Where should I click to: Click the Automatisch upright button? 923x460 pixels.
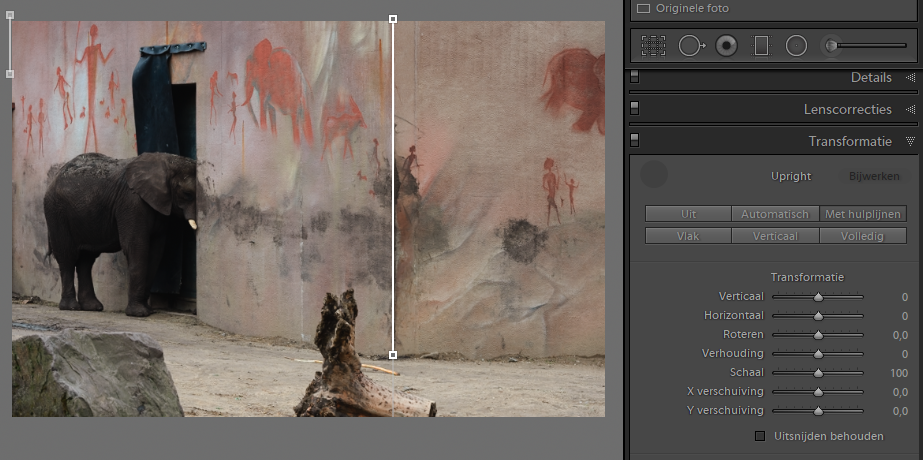(x=775, y=214)
